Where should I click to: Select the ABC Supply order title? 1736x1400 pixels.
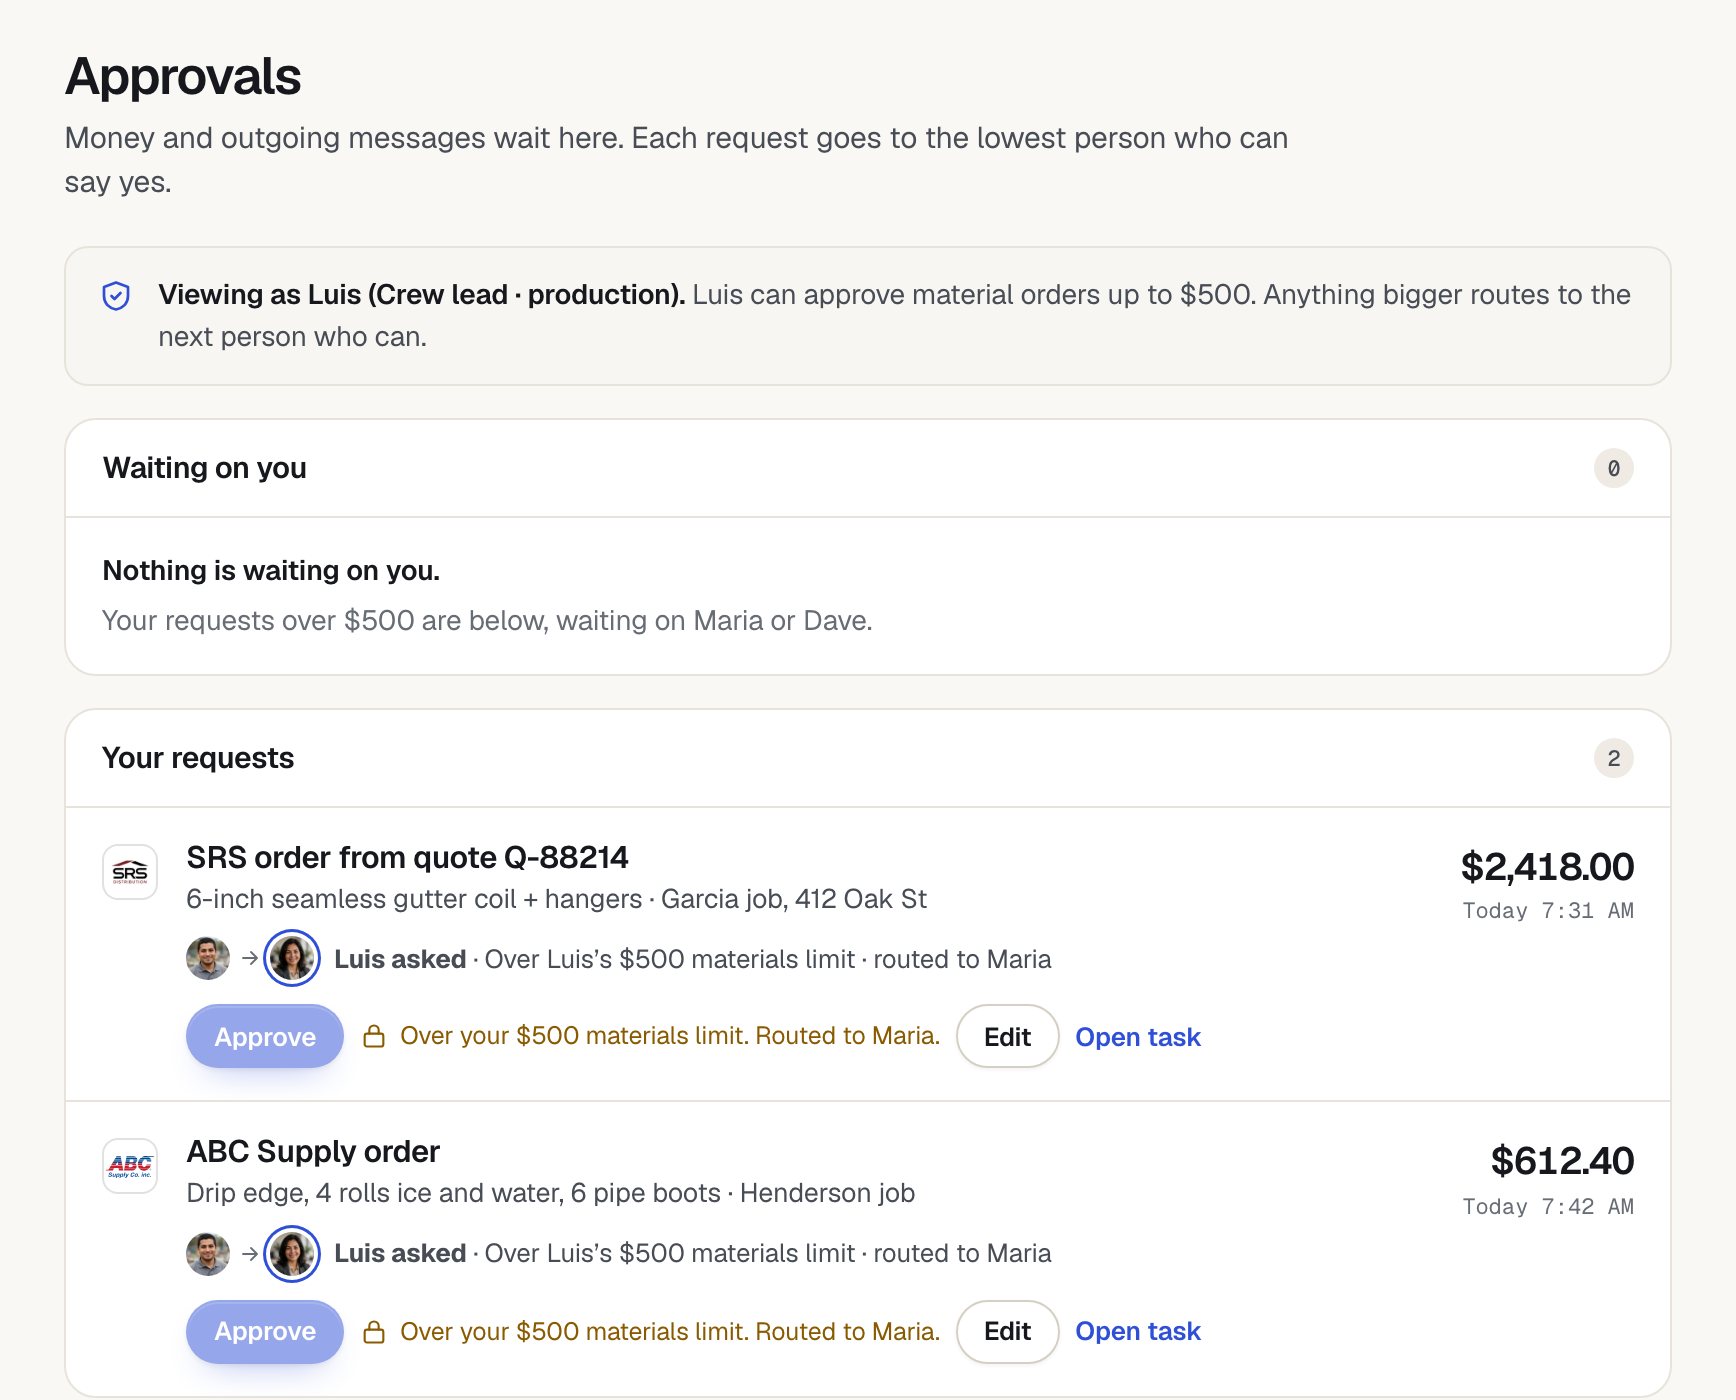[313, 1152]
